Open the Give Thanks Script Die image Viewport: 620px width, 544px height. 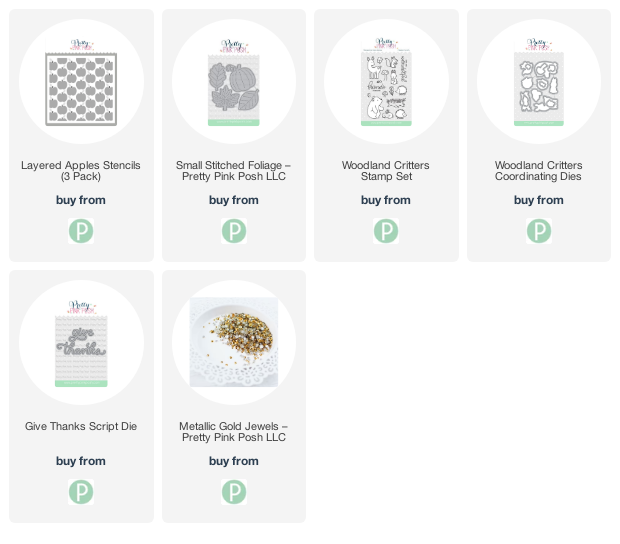(81, 342)
